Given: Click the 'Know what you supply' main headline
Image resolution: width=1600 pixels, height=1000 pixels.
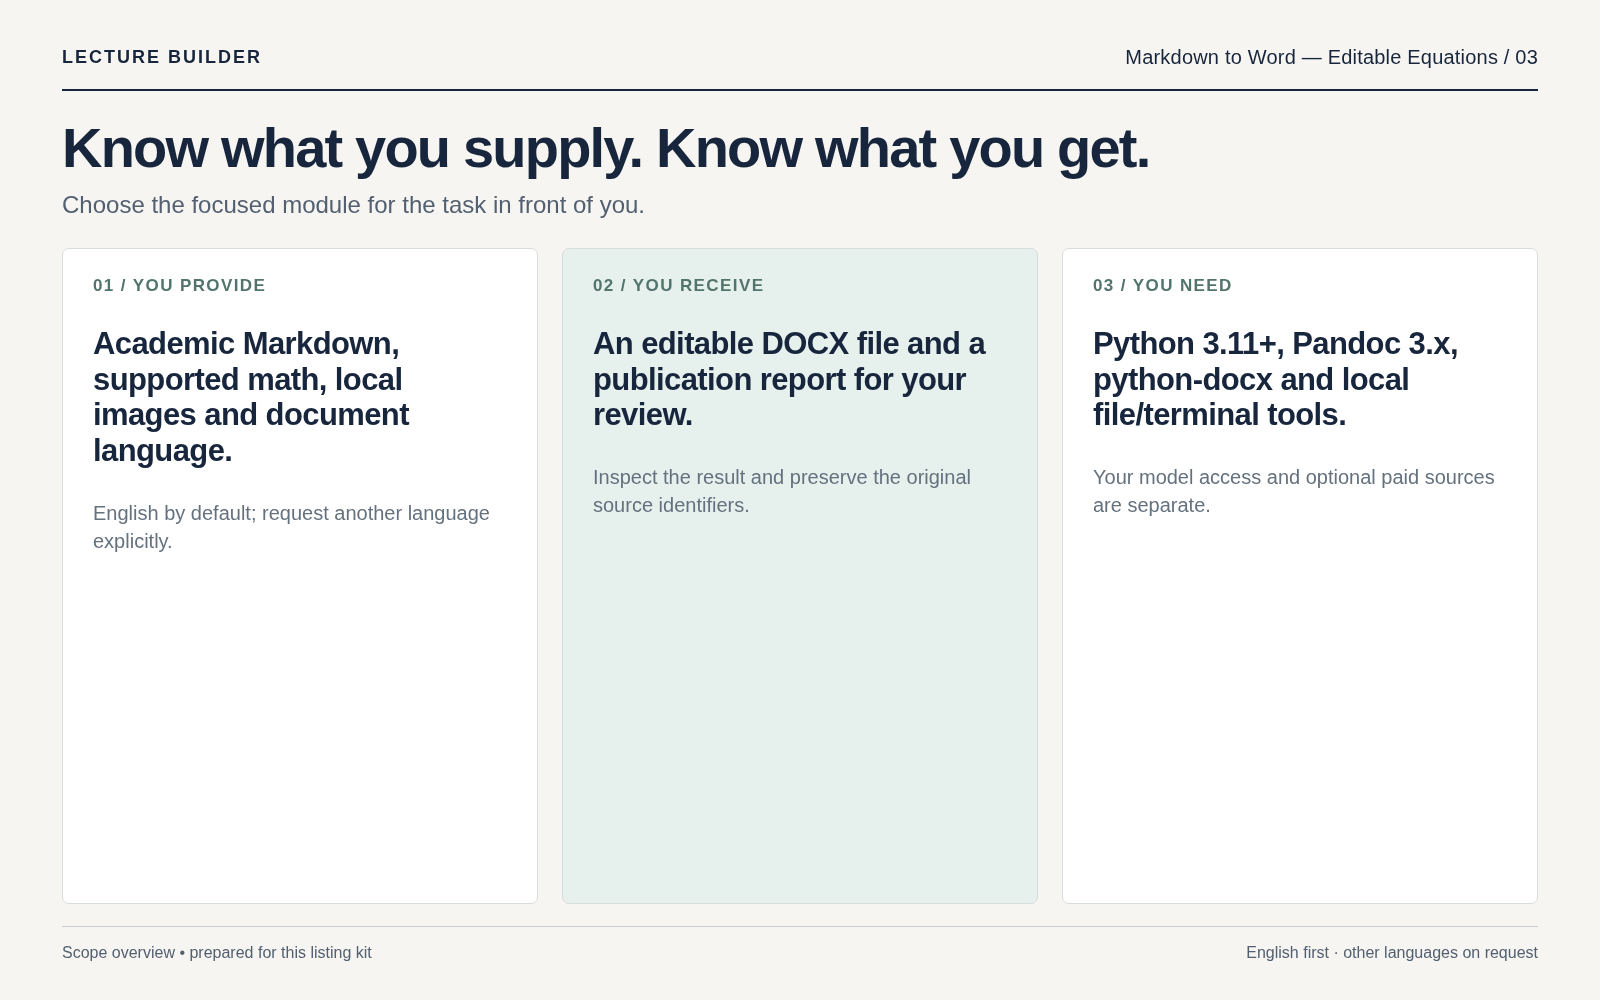Looking at the screenshot, I should pos(606,148).
